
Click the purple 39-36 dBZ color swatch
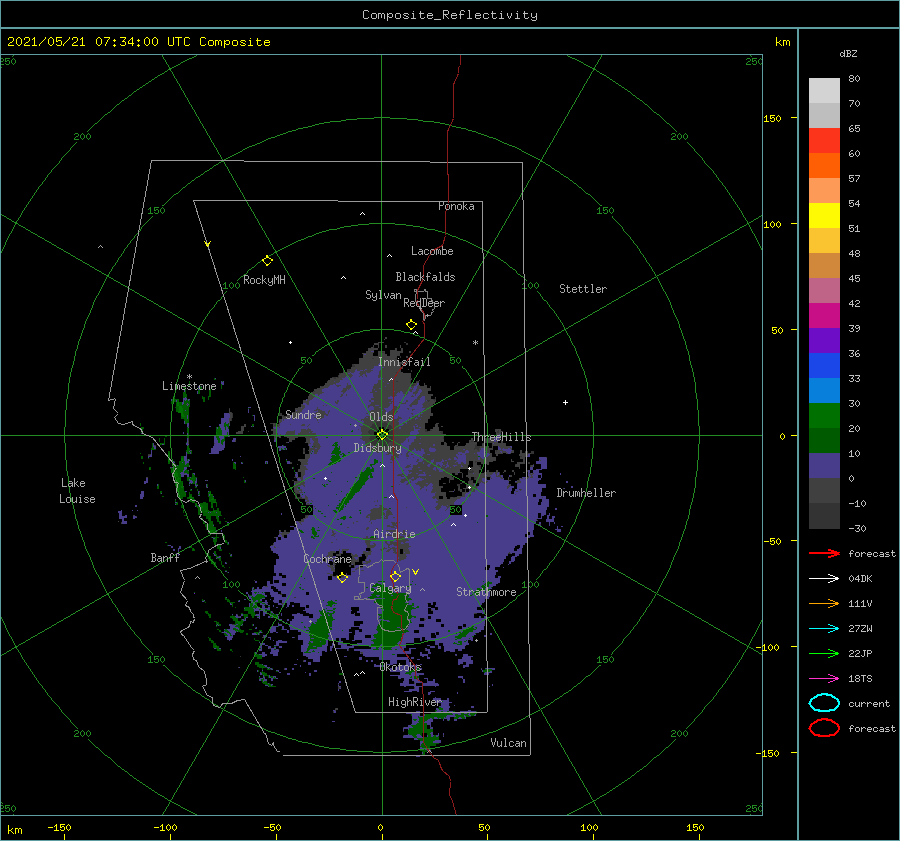click(824, 341)
